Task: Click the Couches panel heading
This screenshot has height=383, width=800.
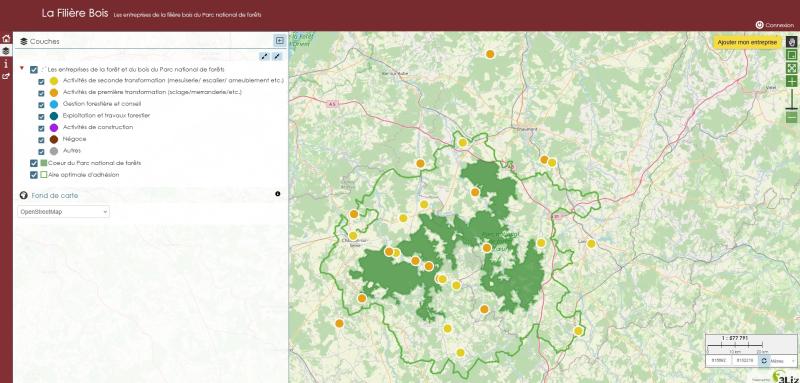Action: click(44, 41)
